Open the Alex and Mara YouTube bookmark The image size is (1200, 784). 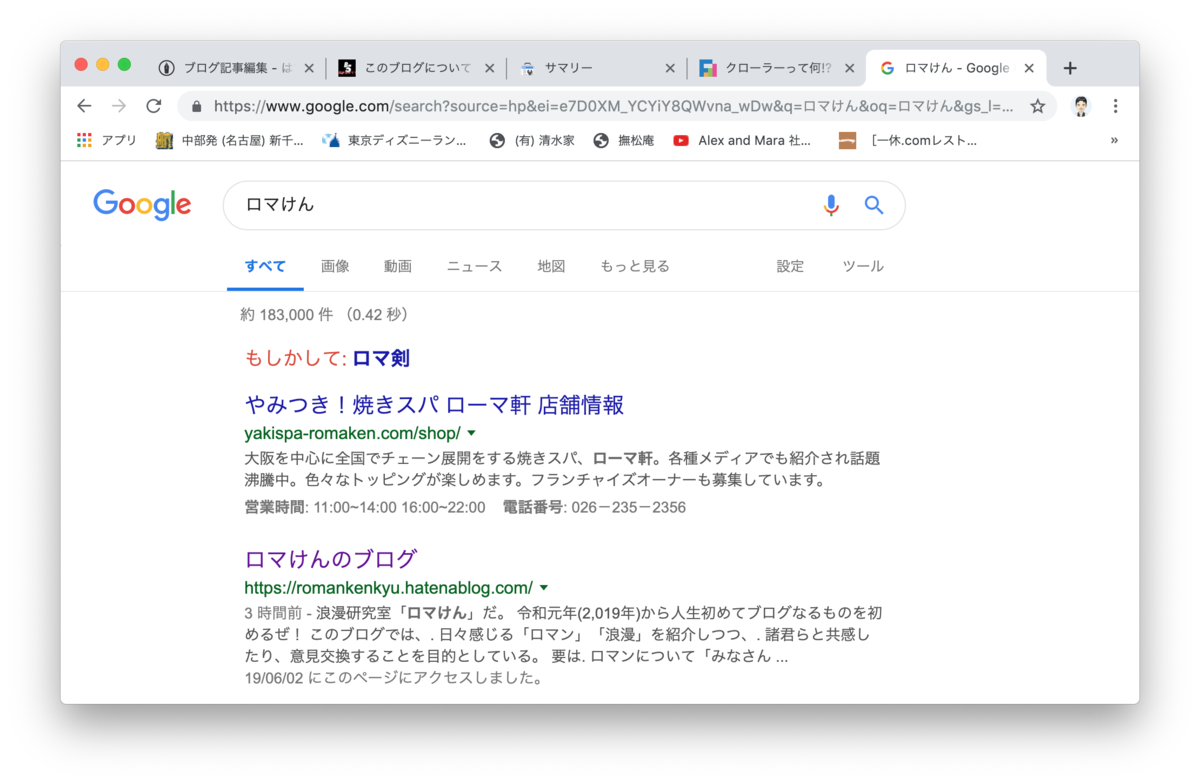(742, 140)
